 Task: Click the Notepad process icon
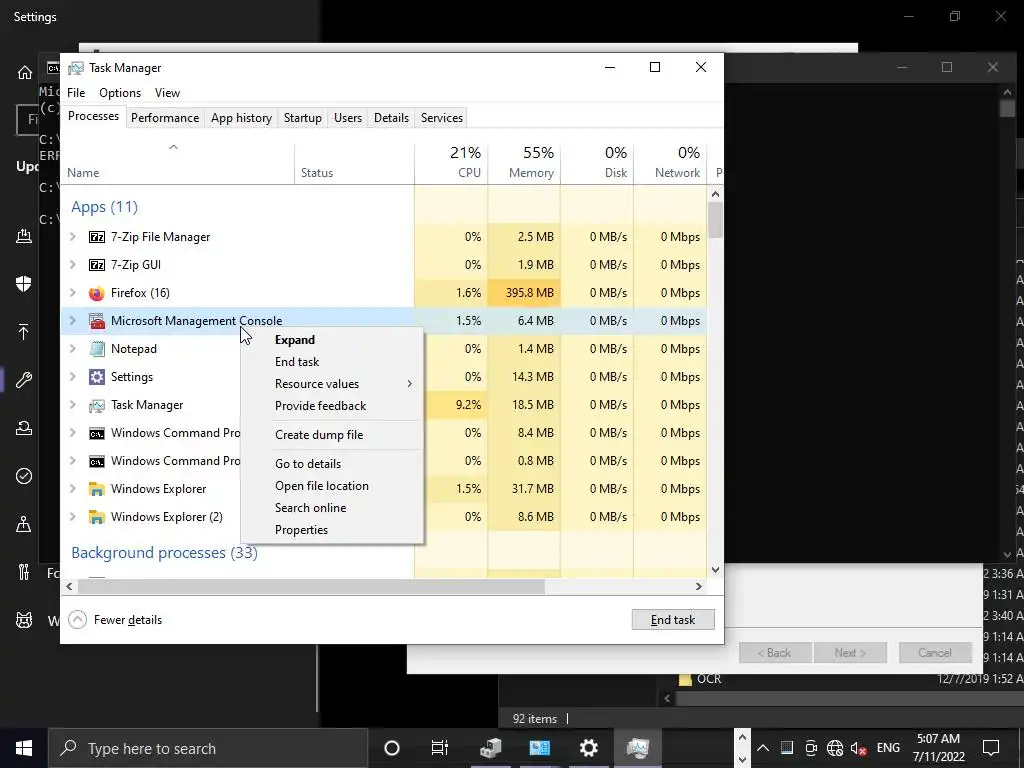coord(97,349)
